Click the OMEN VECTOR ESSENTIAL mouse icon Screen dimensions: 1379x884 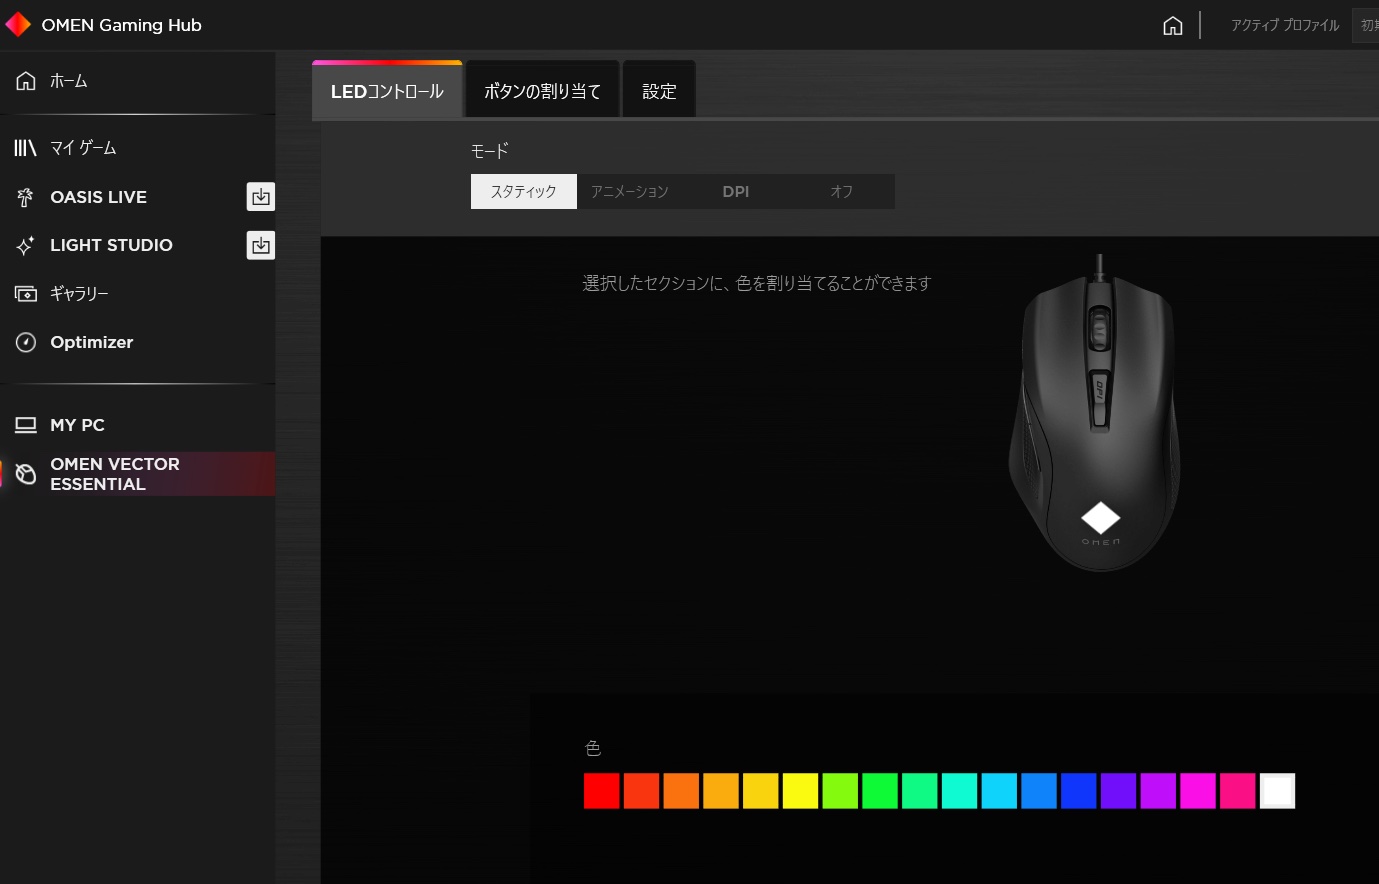click(26, 474)
